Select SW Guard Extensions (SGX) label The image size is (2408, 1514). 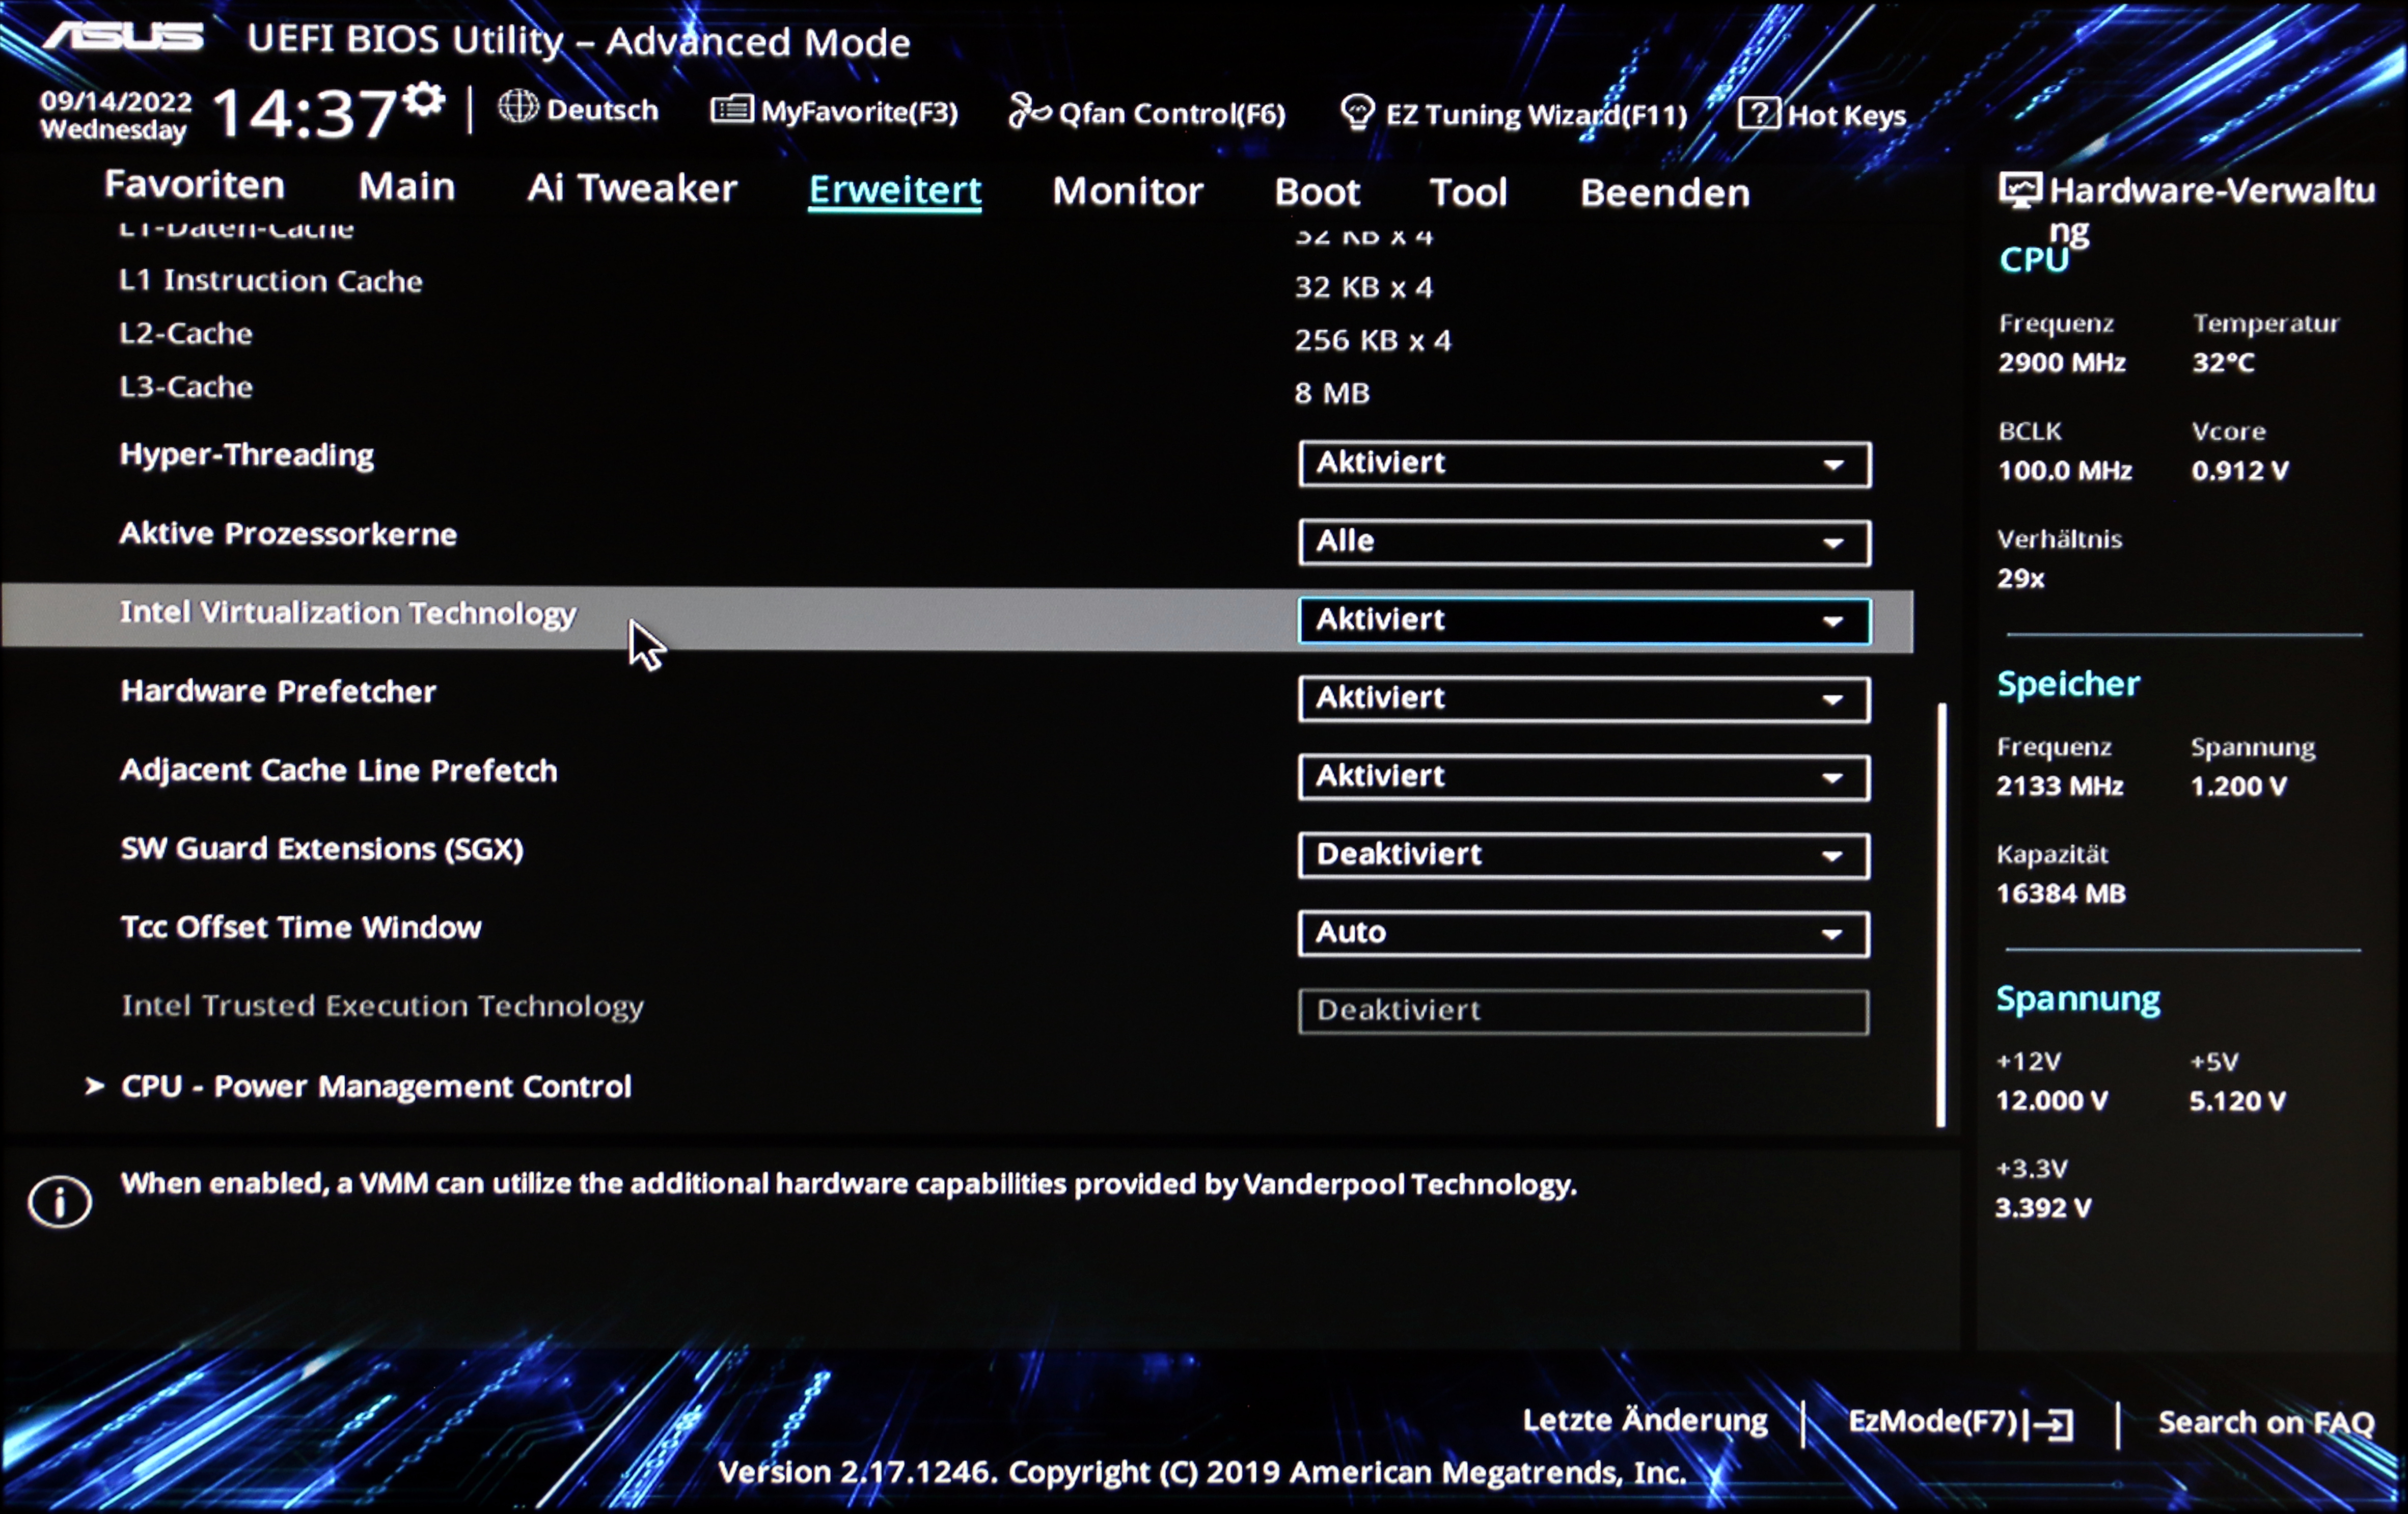[x=322, y=849]
